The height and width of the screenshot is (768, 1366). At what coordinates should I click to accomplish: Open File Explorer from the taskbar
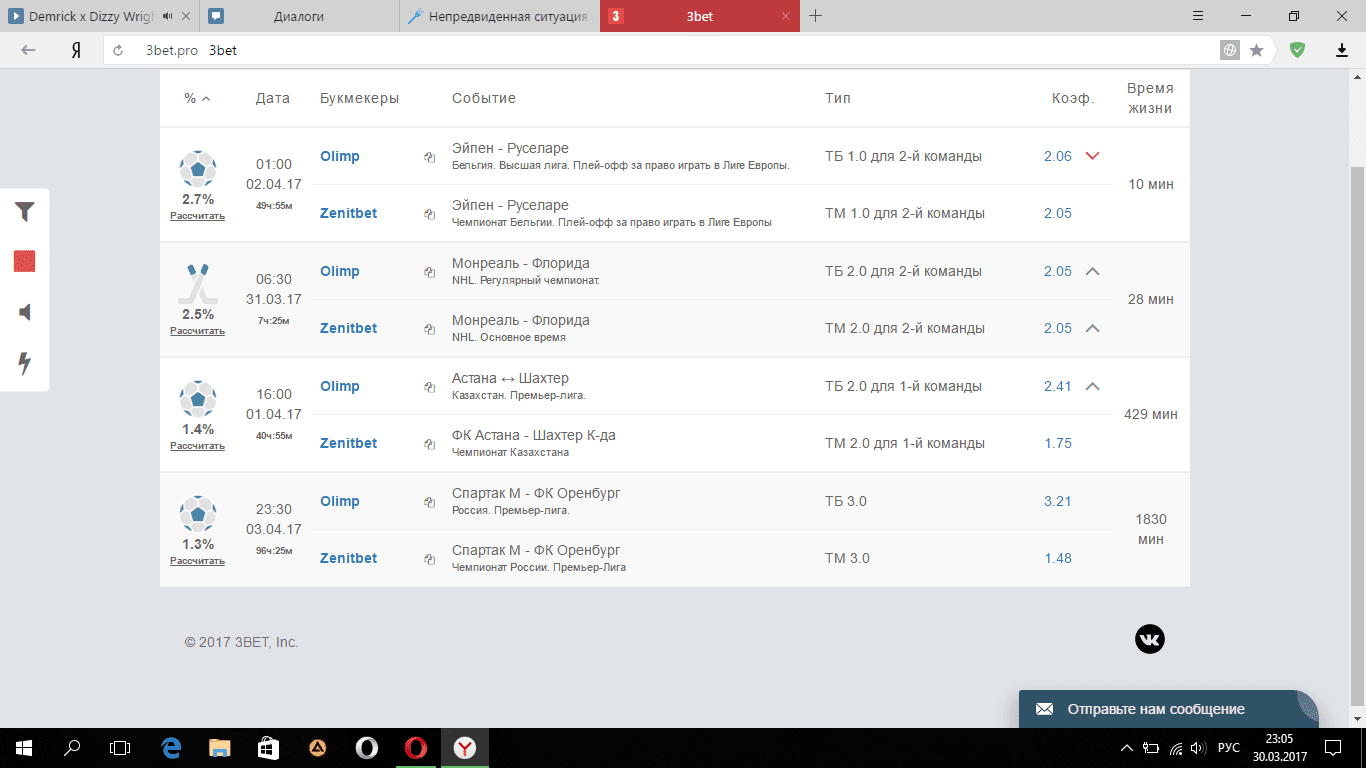pyautogui.click(x=220, y=747)
